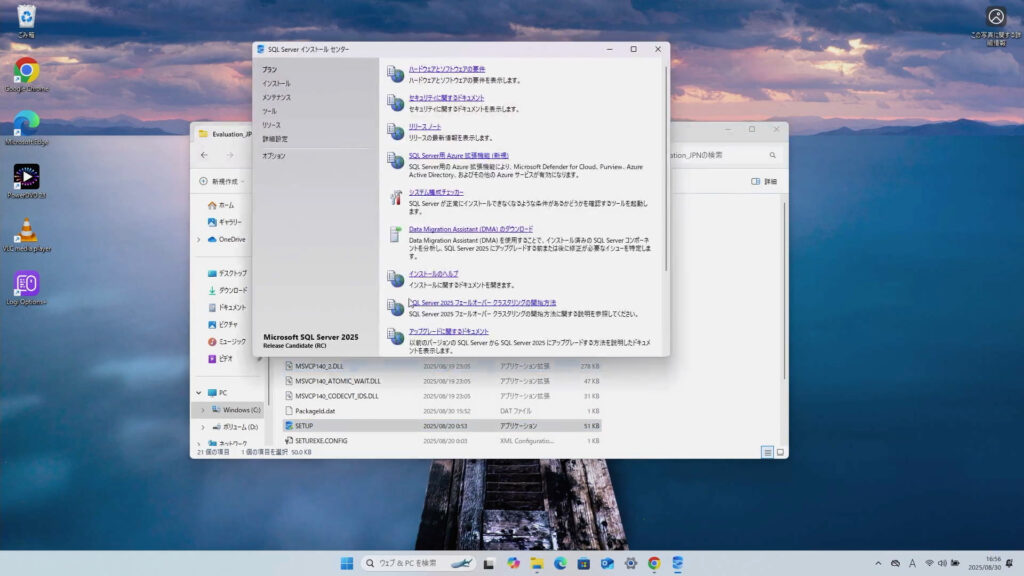
Task: Click the server icon beside Data Migration Assistant
Action: (395, 234)
